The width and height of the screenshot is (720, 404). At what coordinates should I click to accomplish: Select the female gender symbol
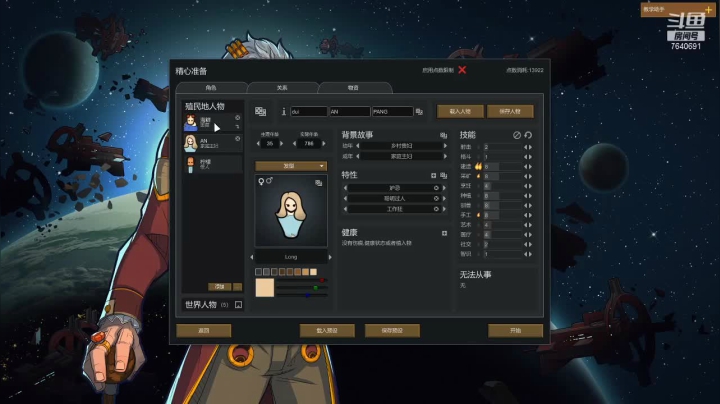pos(261,182)
